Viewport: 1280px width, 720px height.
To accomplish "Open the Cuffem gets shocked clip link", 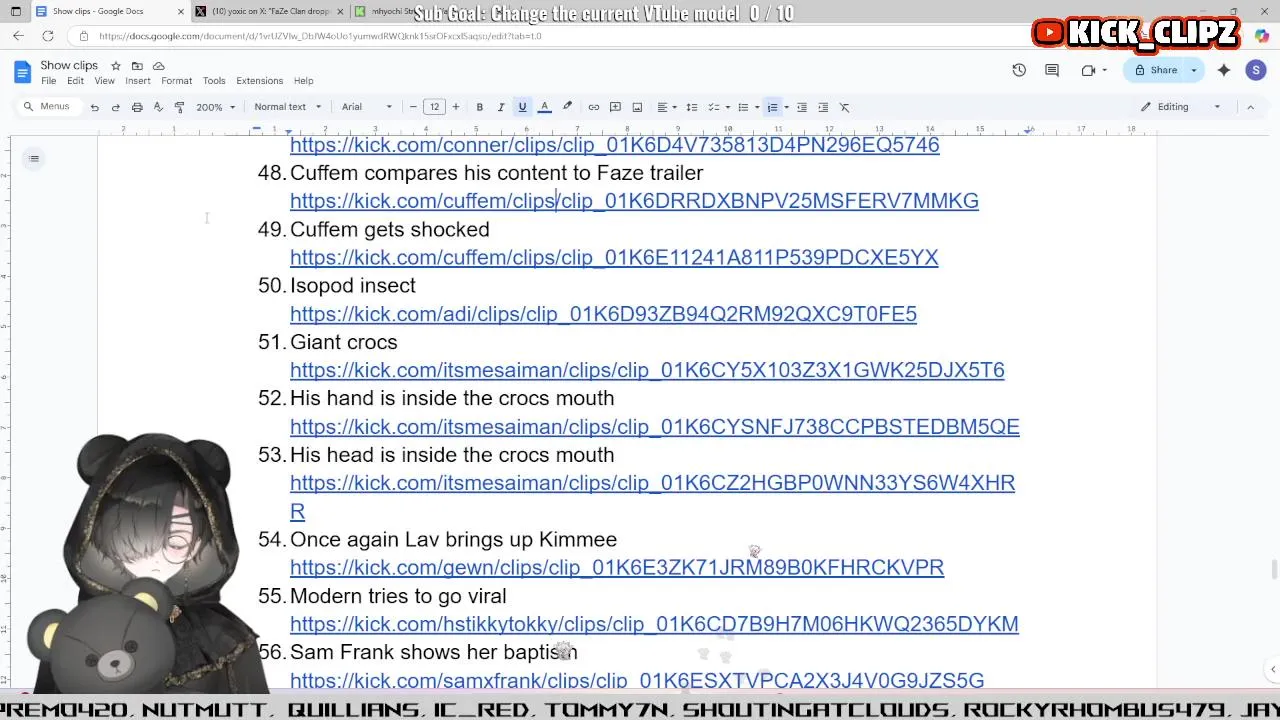I will click(614, 257).
